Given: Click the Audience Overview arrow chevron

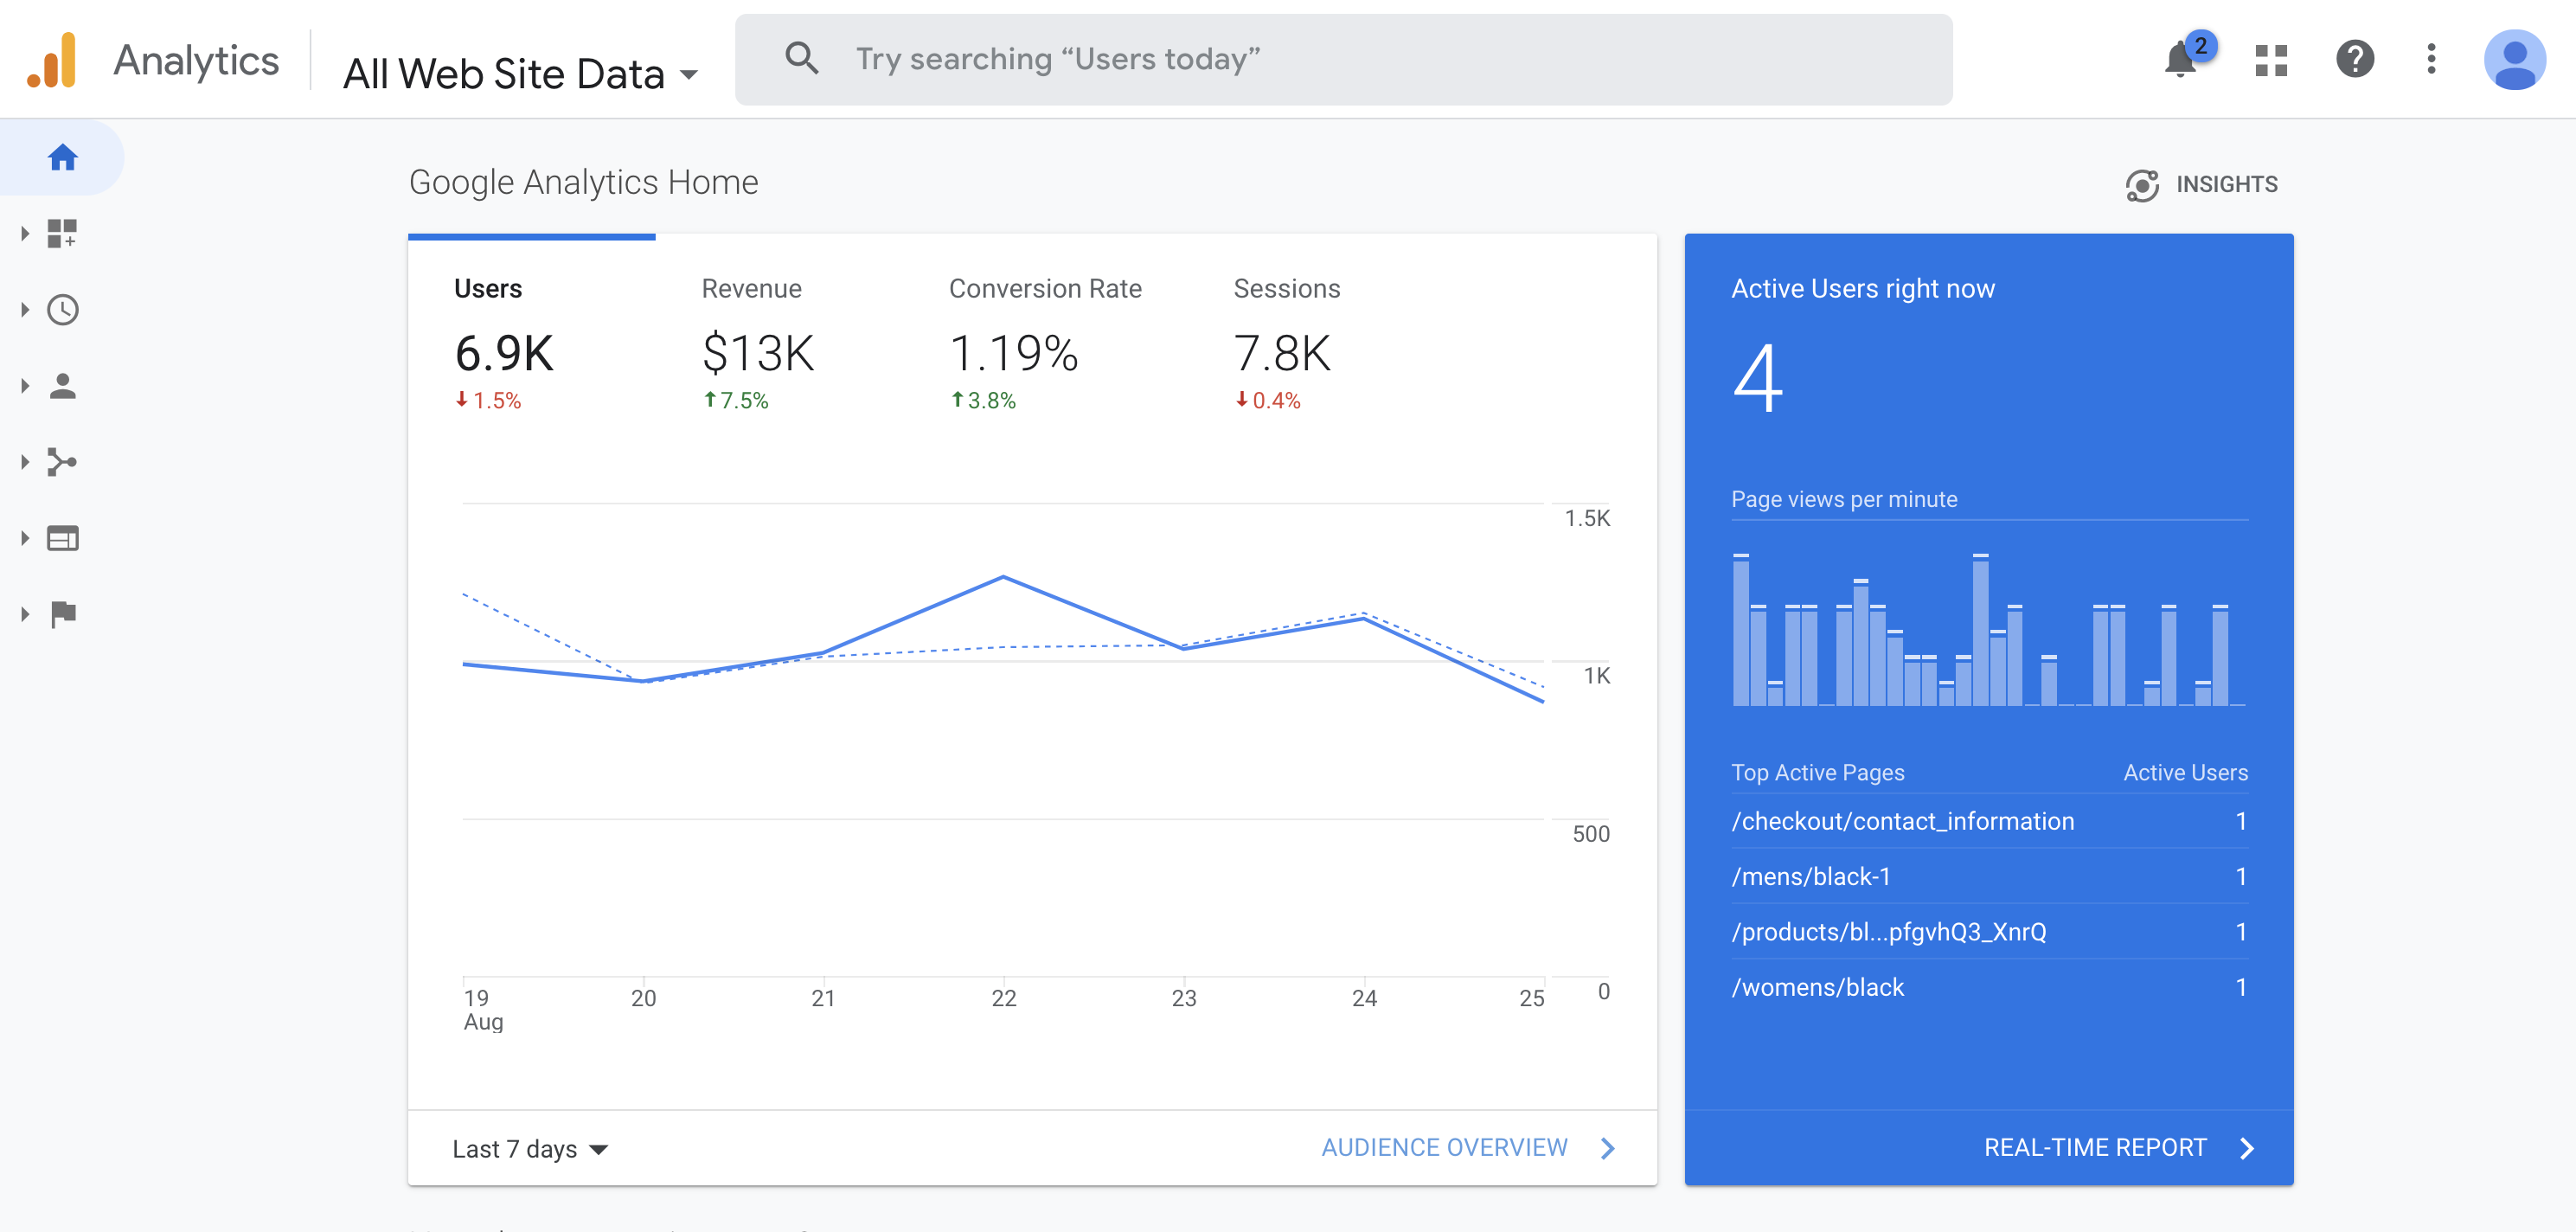Looking at the screenshot, I should [x=1607, y=1148].
